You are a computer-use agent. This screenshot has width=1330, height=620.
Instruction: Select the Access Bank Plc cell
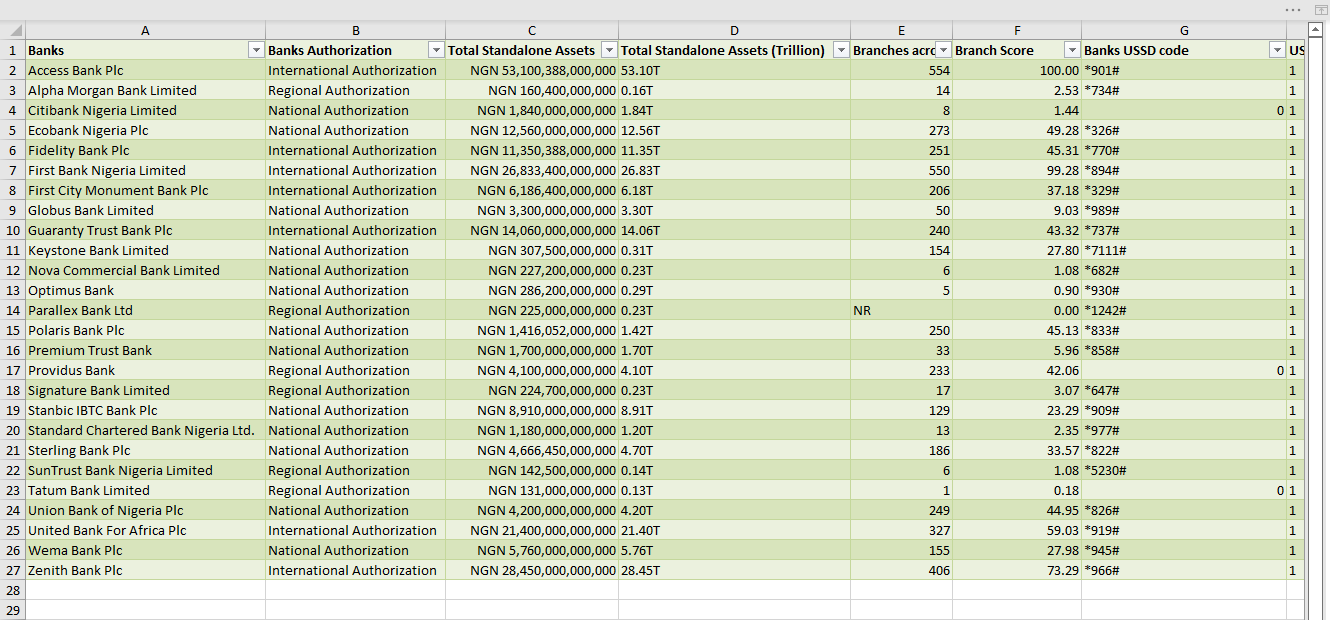[x=145, y=70]
